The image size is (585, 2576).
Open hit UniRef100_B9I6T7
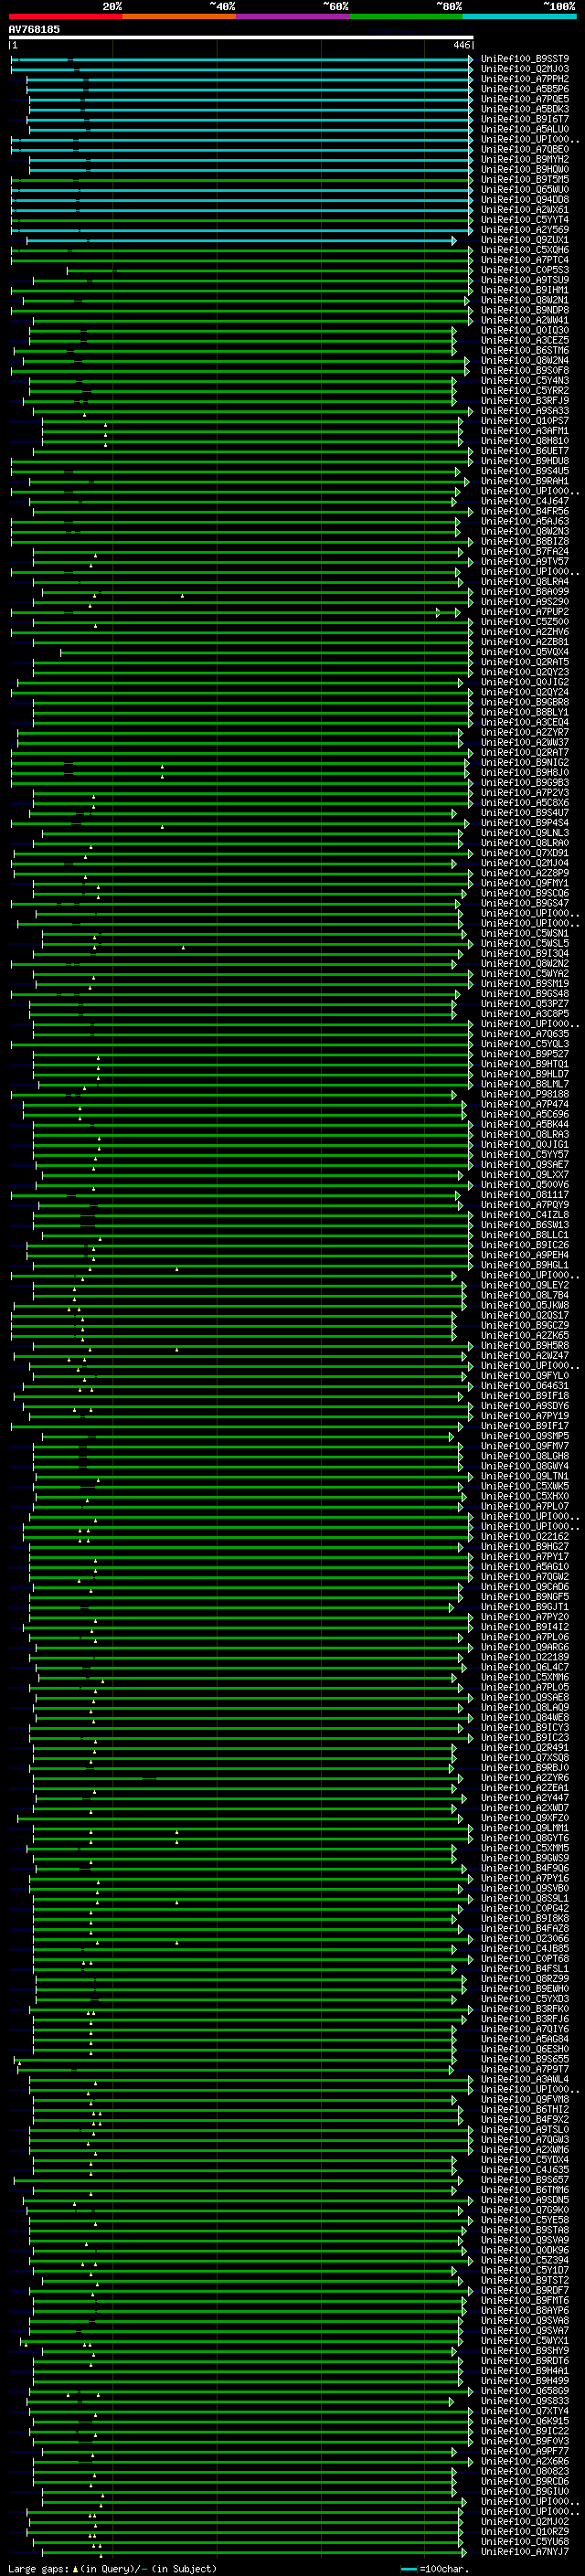(x=525, y=119)
